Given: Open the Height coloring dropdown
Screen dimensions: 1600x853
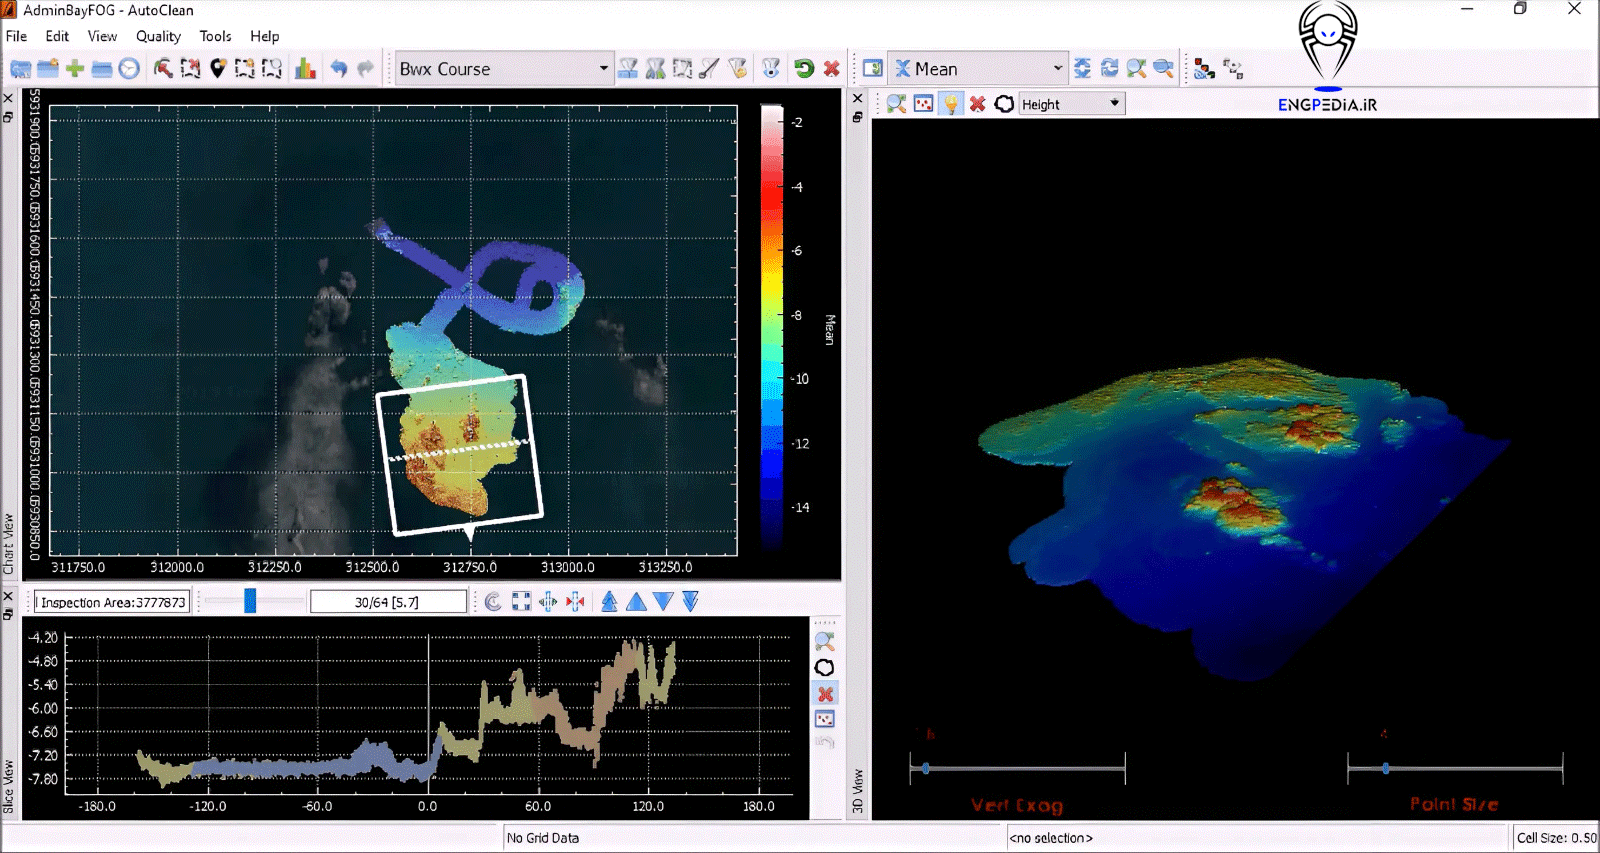Looking at the screenshot, I should coord(1072,104).
